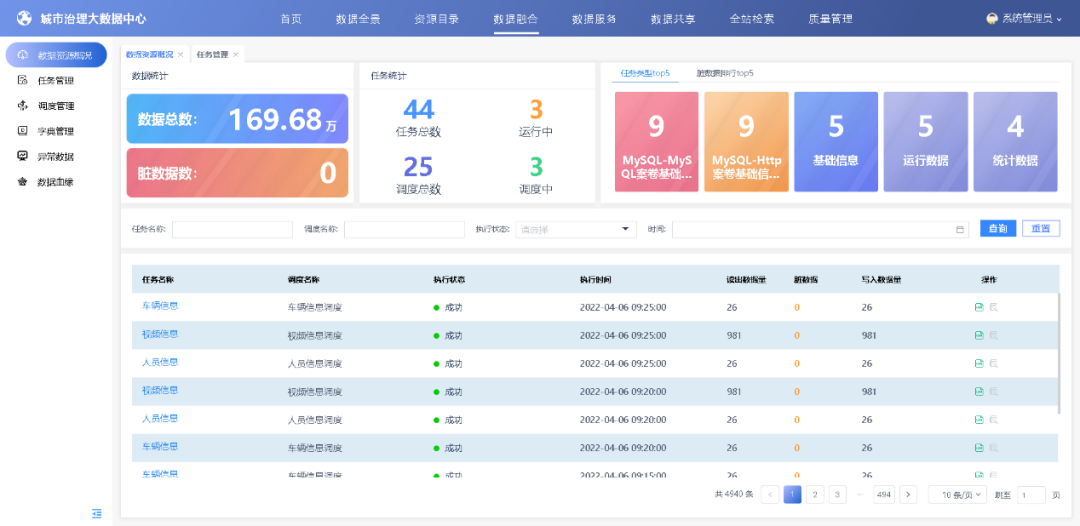Viewport: 1080px width, 526px height.
Task: Open 调度管理 from the sidebar
Action: point(55,106)
